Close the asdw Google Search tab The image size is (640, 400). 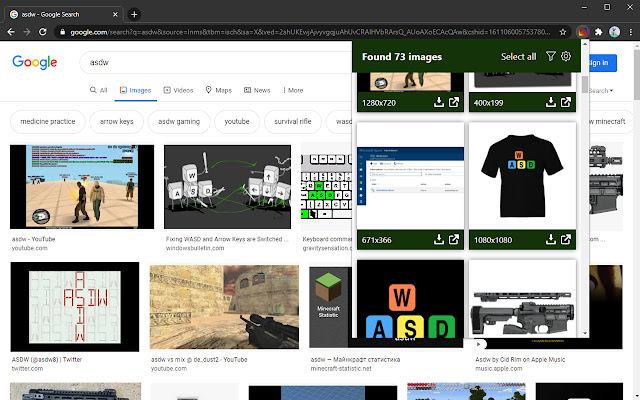115,14
